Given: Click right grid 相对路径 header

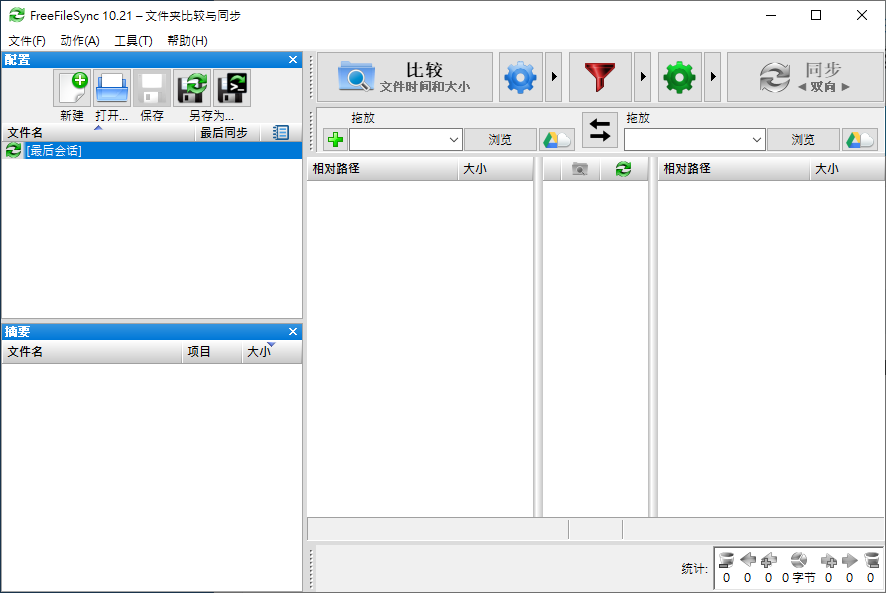Looking at the screenshot, I should click(733, 168).
